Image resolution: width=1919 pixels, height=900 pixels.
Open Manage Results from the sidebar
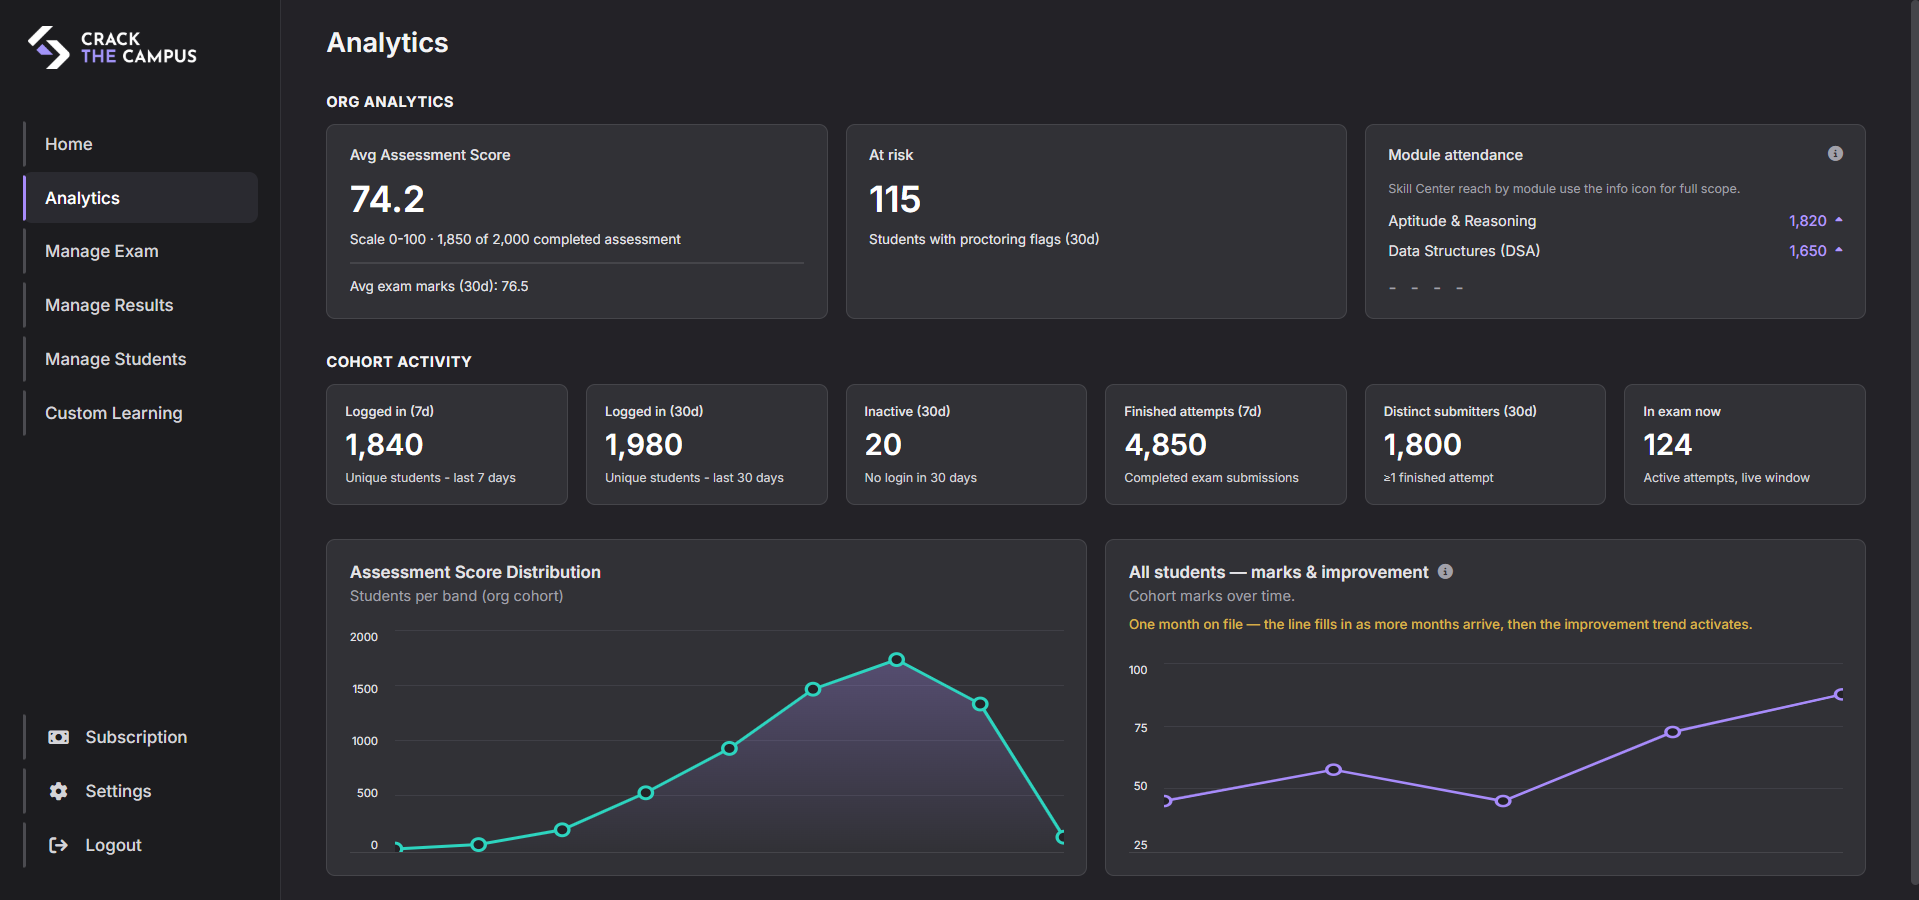click(x=108, y=305)
